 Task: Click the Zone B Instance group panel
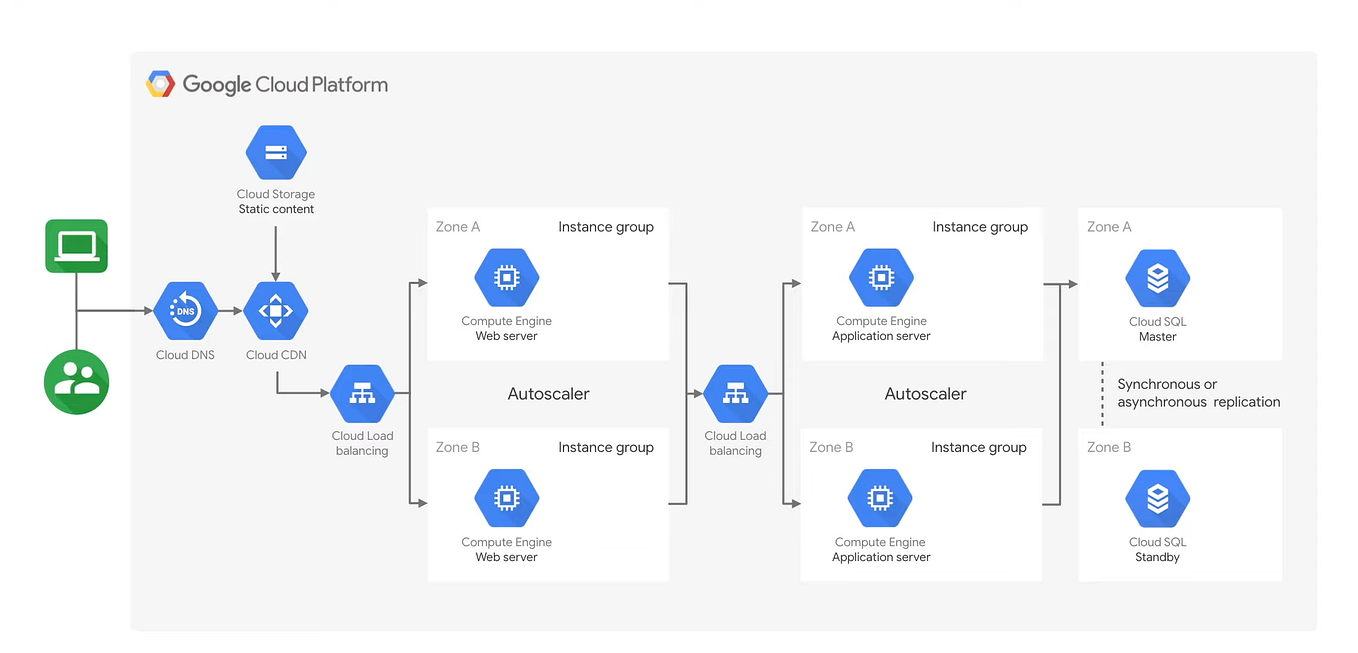tap(548, 505)
